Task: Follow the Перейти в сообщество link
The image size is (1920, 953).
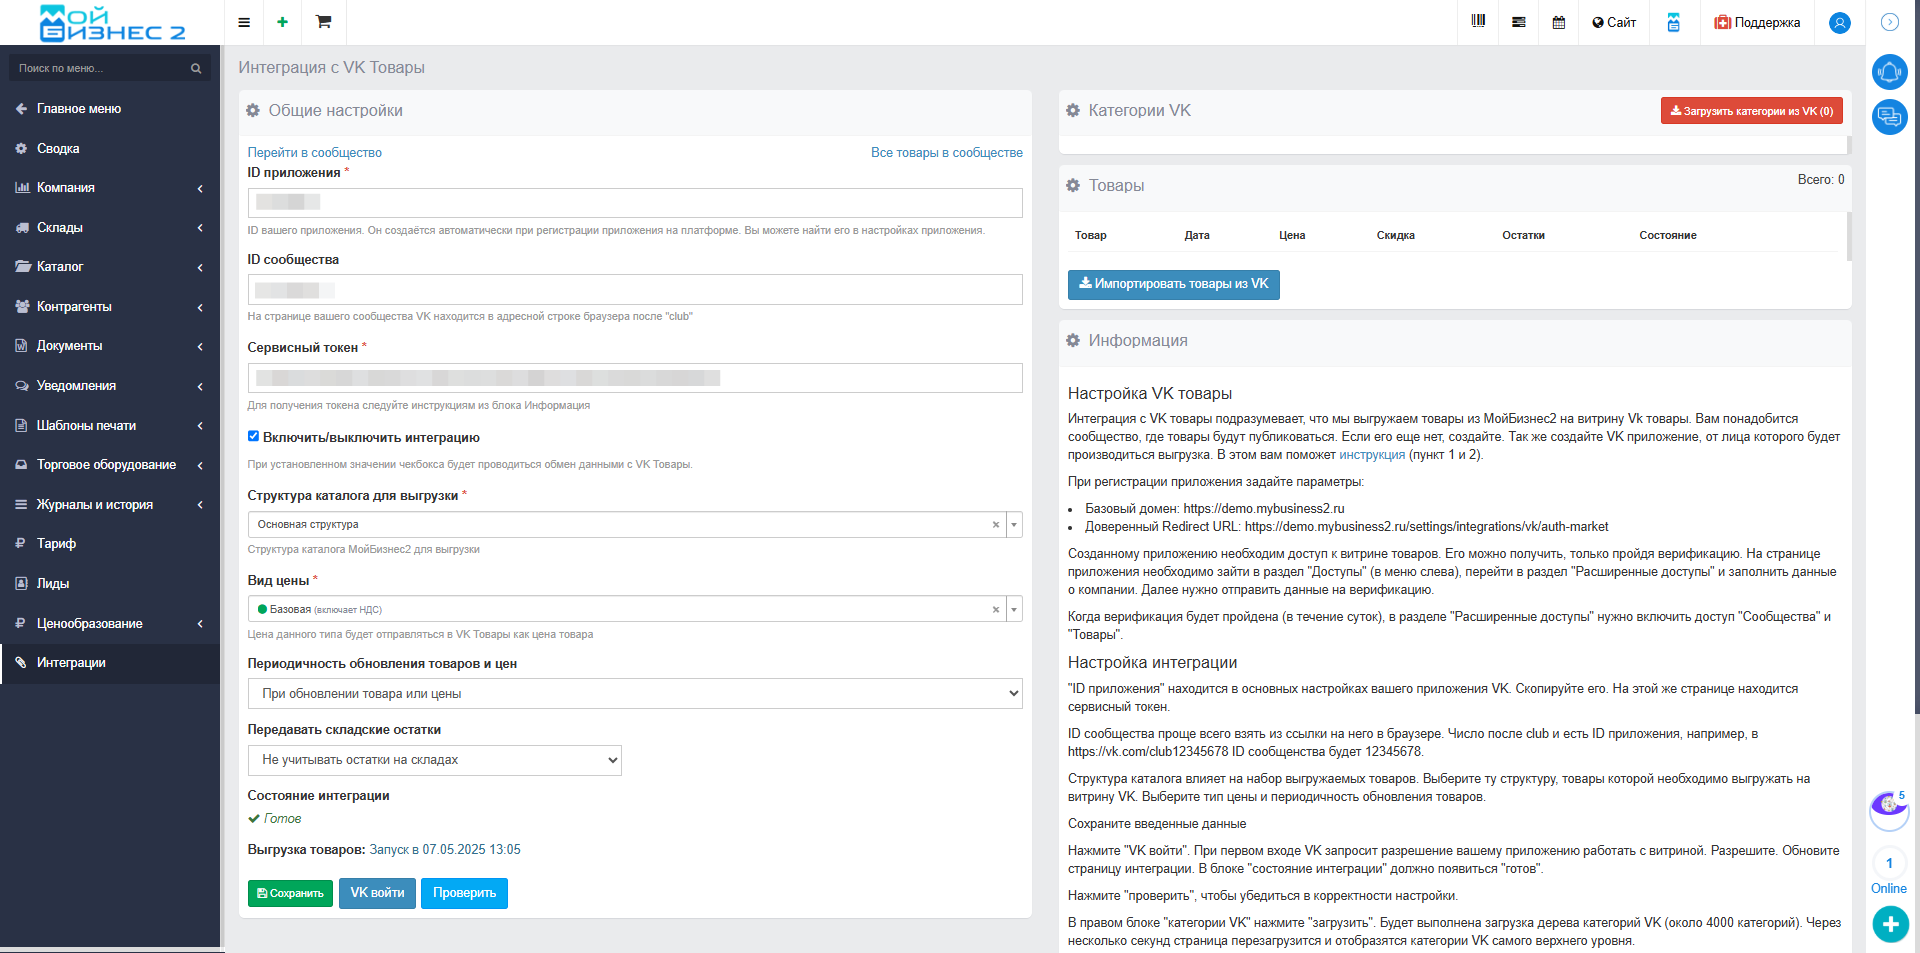Action: point(314,153)
